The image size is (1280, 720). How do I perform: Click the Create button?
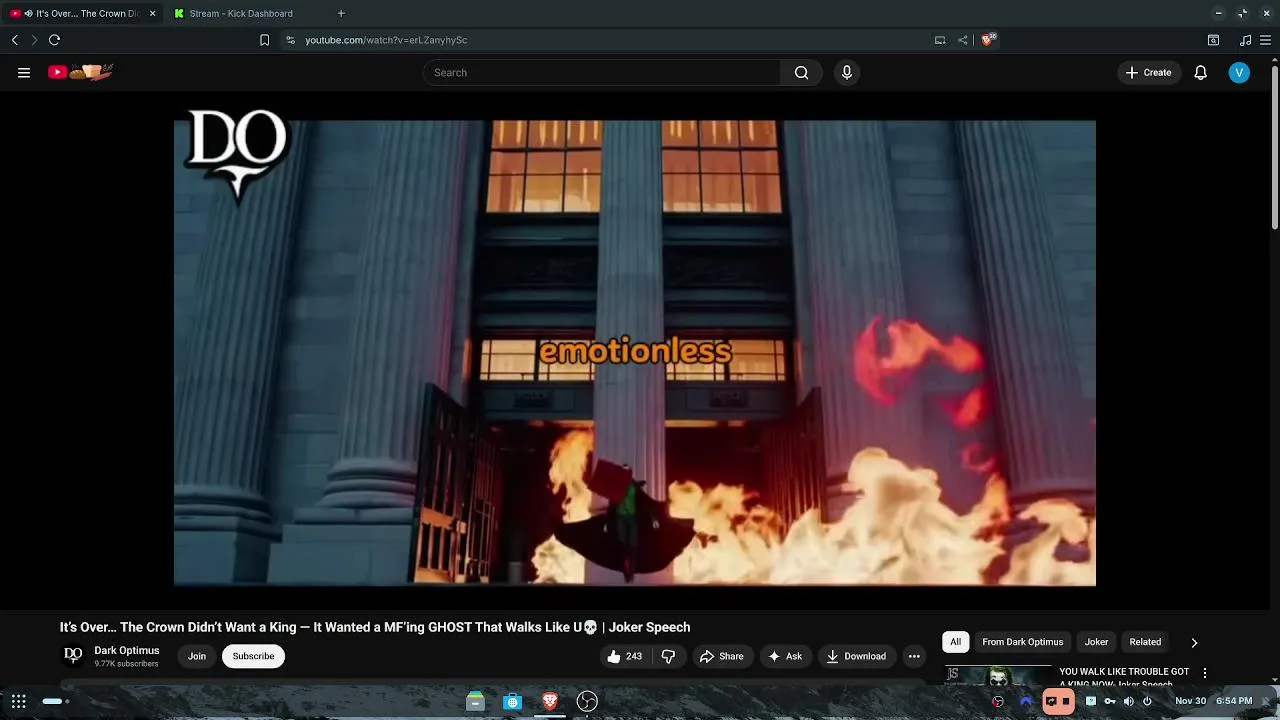click(x=1148, y=72)
